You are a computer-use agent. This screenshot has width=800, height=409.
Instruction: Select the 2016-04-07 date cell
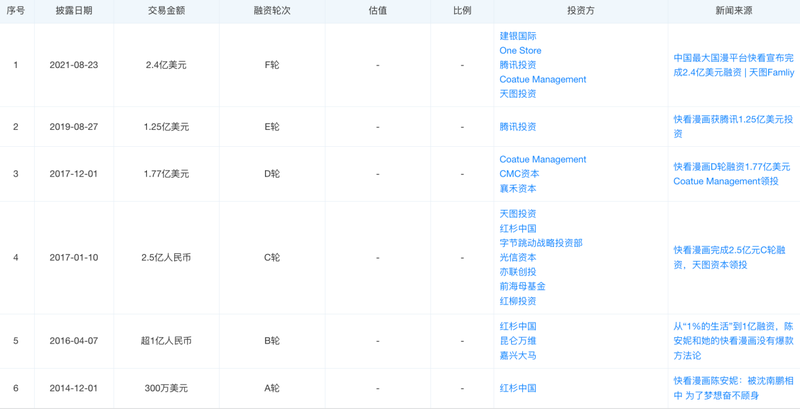[74, 341]
